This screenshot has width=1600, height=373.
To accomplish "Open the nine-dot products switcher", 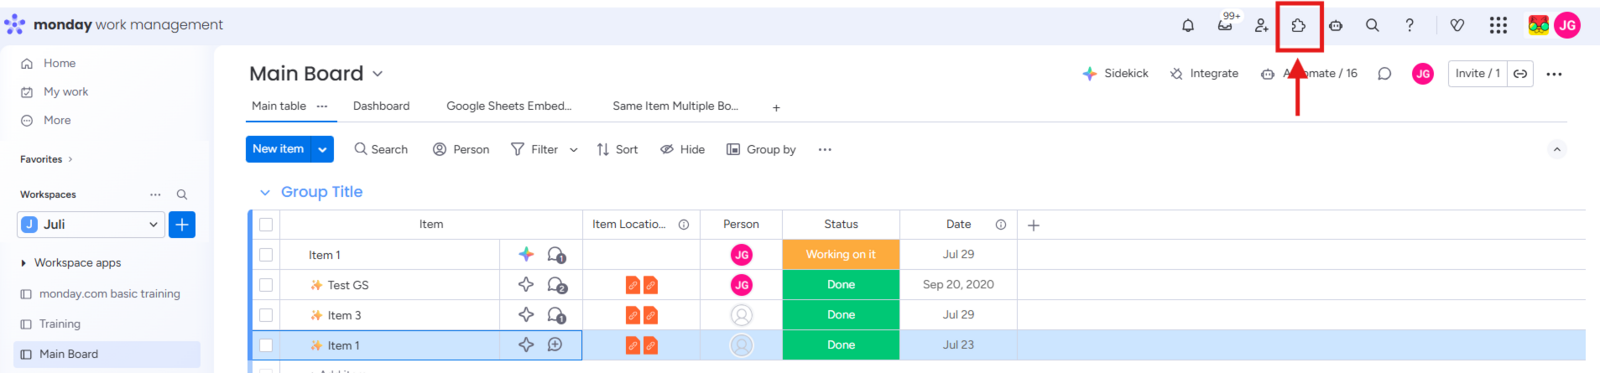I will pos(1498,25).
